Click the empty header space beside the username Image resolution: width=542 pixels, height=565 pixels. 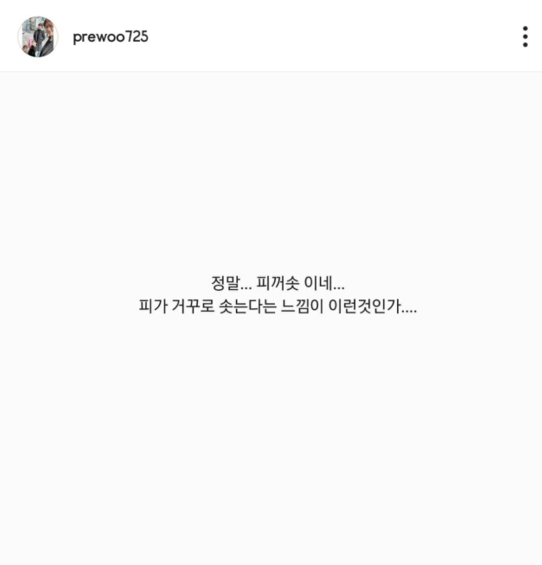(332, 36)
